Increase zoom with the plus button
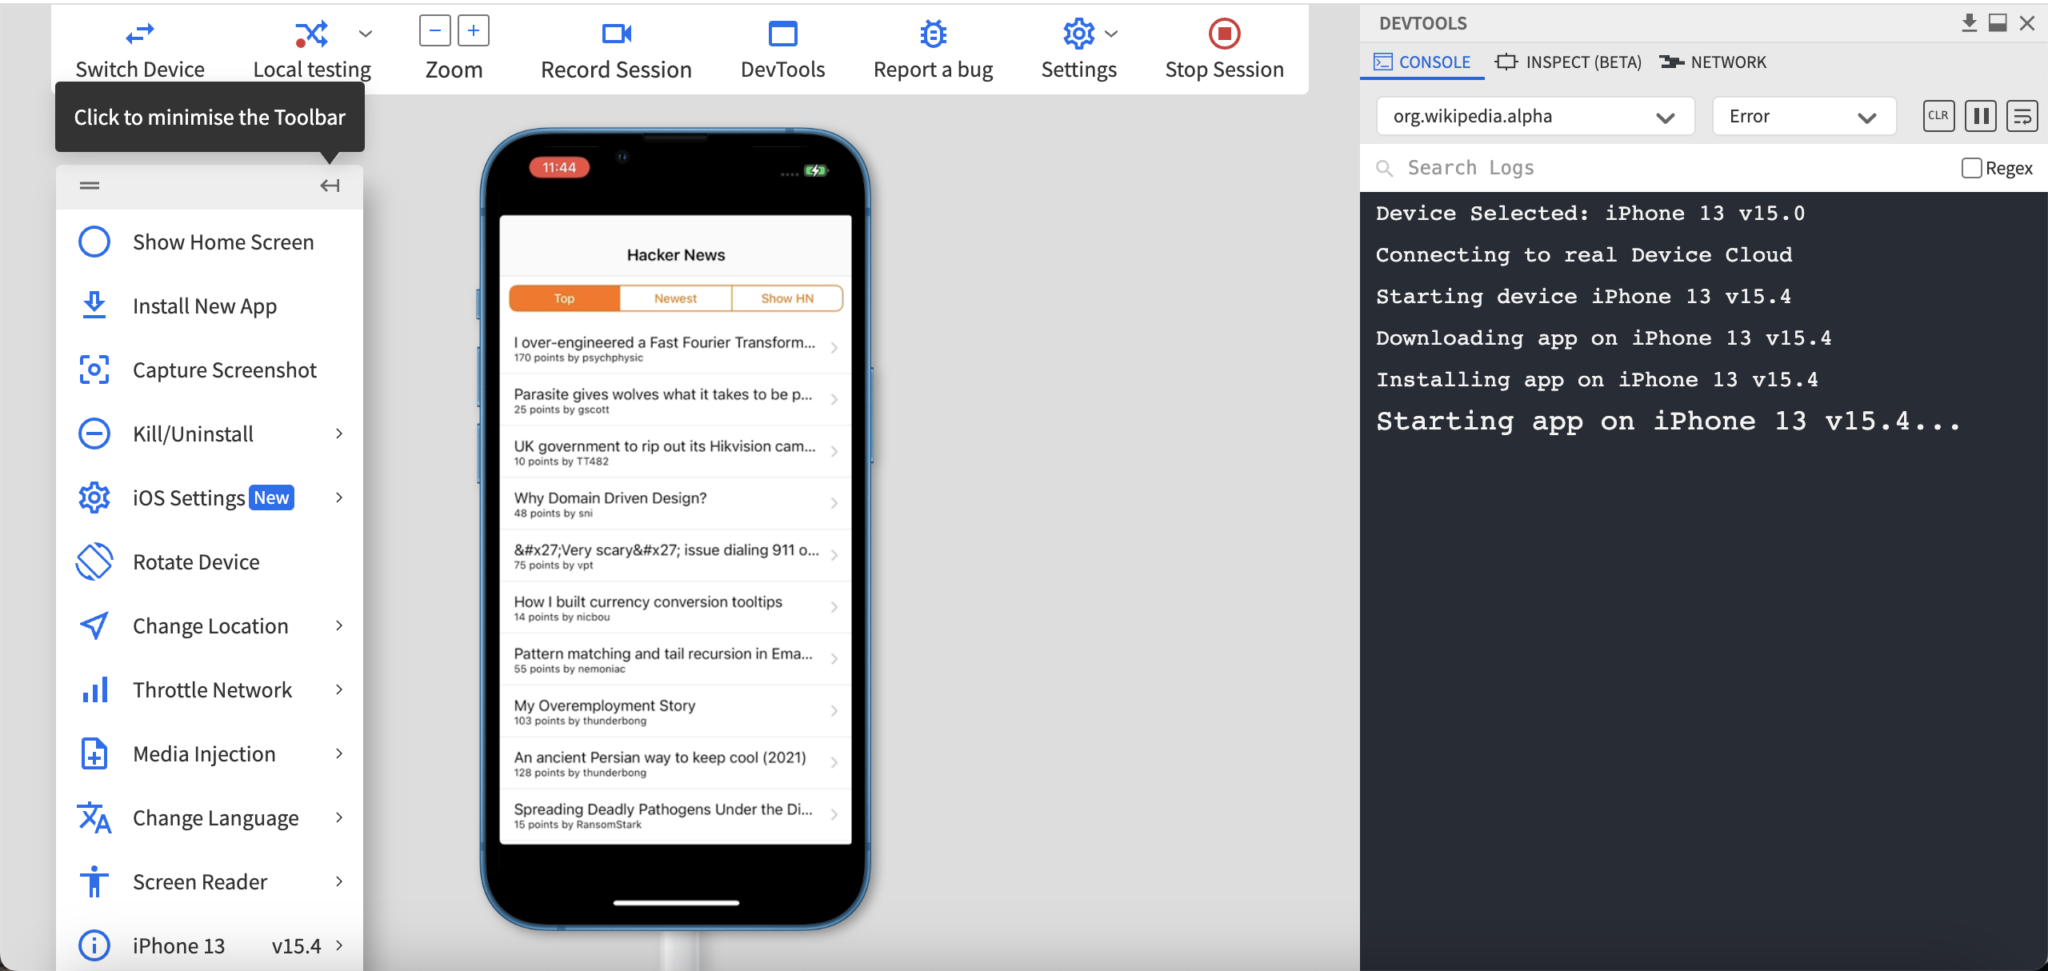 [x=472, y=30]
